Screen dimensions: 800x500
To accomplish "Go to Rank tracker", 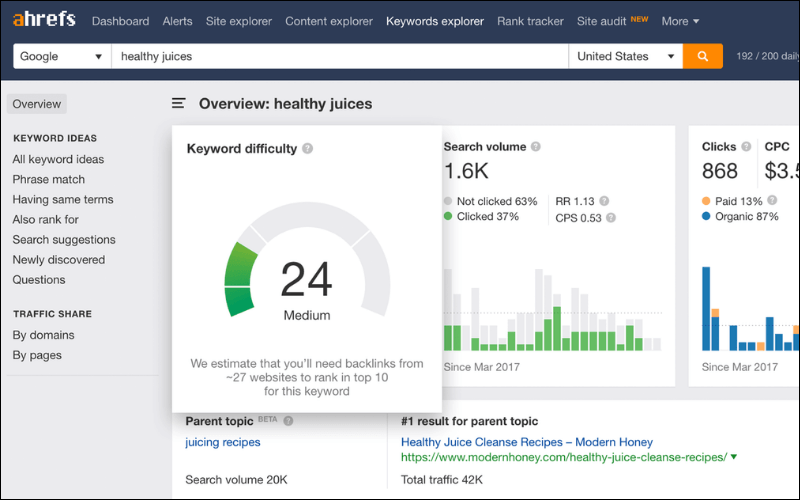I will (530, 21).
